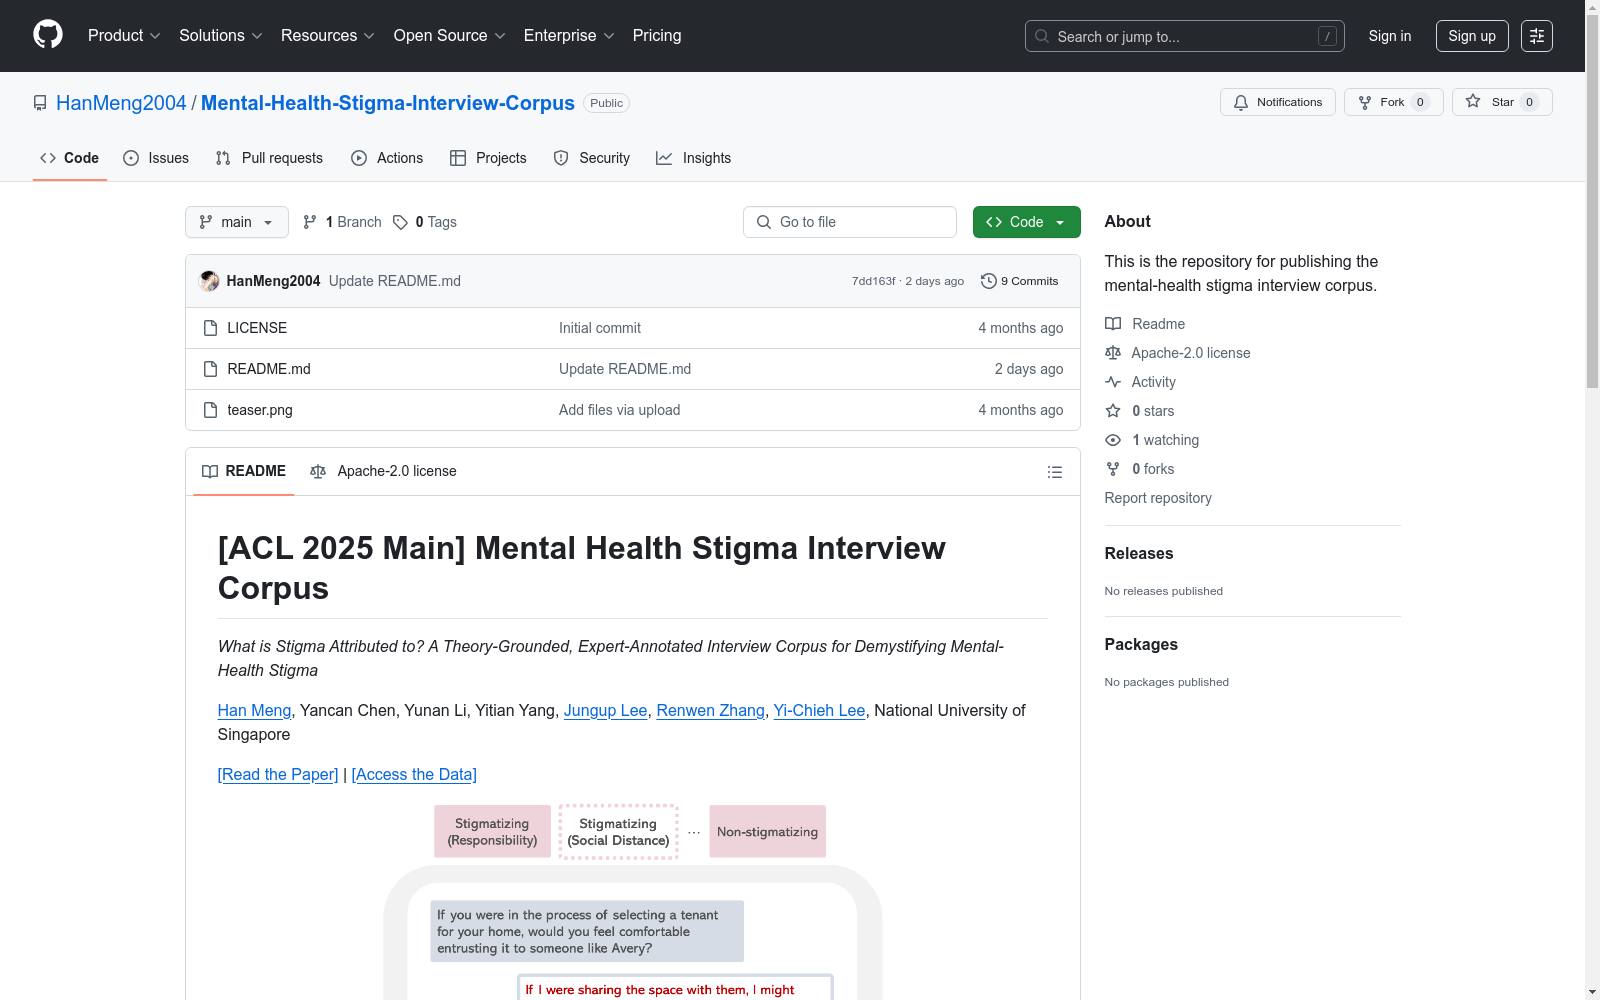This screenshot has width=1600, height=1000.
Task: Switch to the Issues tab
Action: (x=156, y=158)
